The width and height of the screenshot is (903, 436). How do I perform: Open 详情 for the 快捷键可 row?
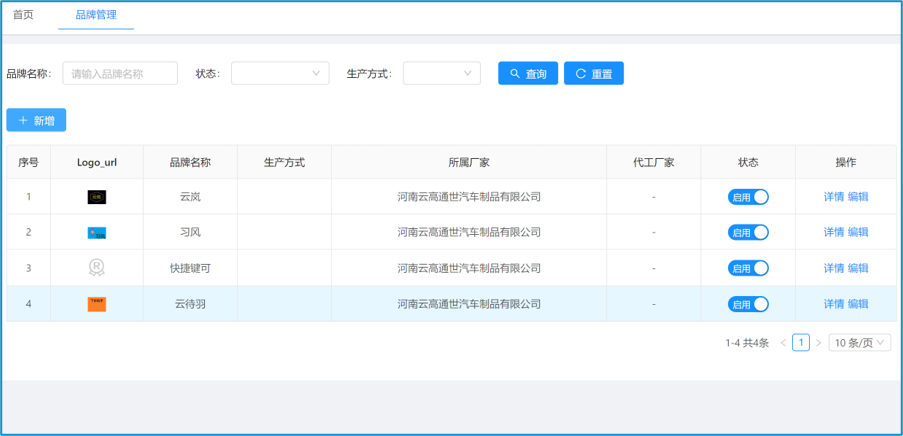coord(833,268)
